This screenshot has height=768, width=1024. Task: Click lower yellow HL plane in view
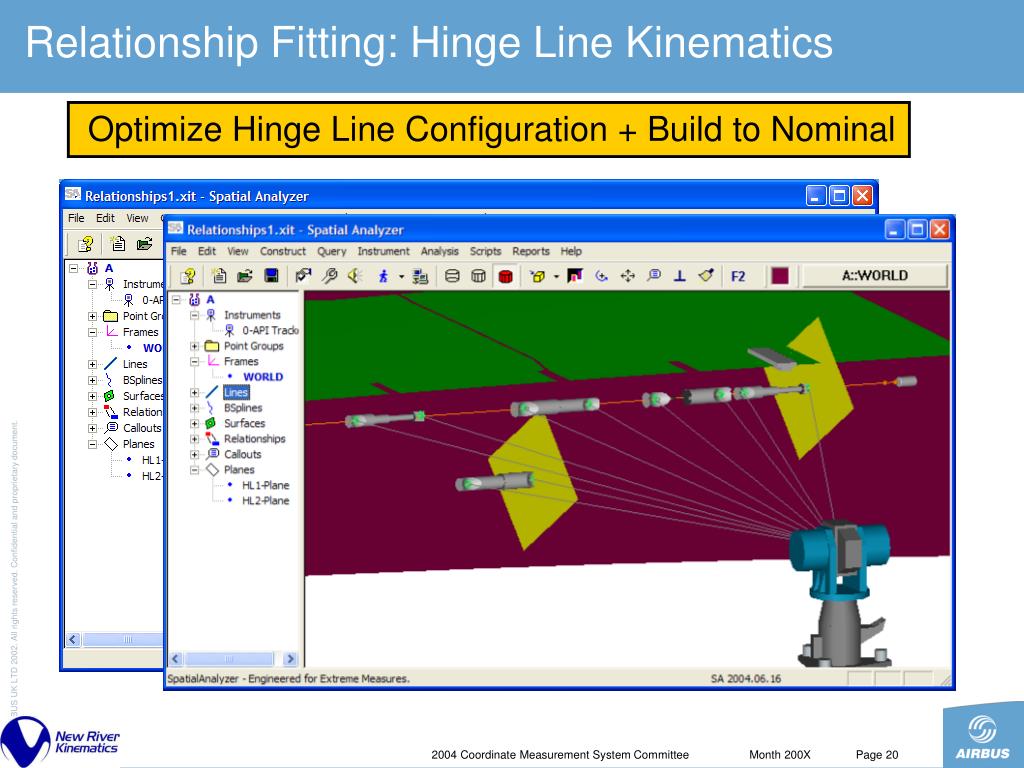(532, 483)
